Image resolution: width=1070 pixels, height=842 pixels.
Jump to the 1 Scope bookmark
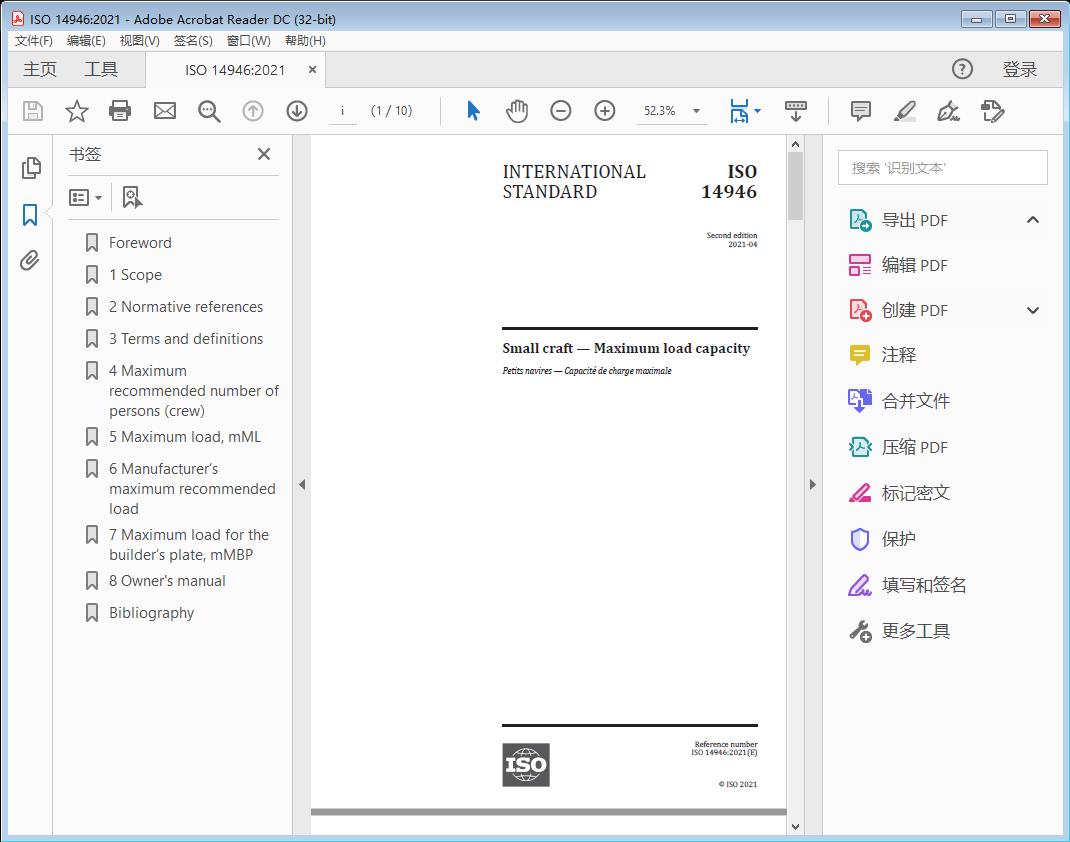pos(135,275)
